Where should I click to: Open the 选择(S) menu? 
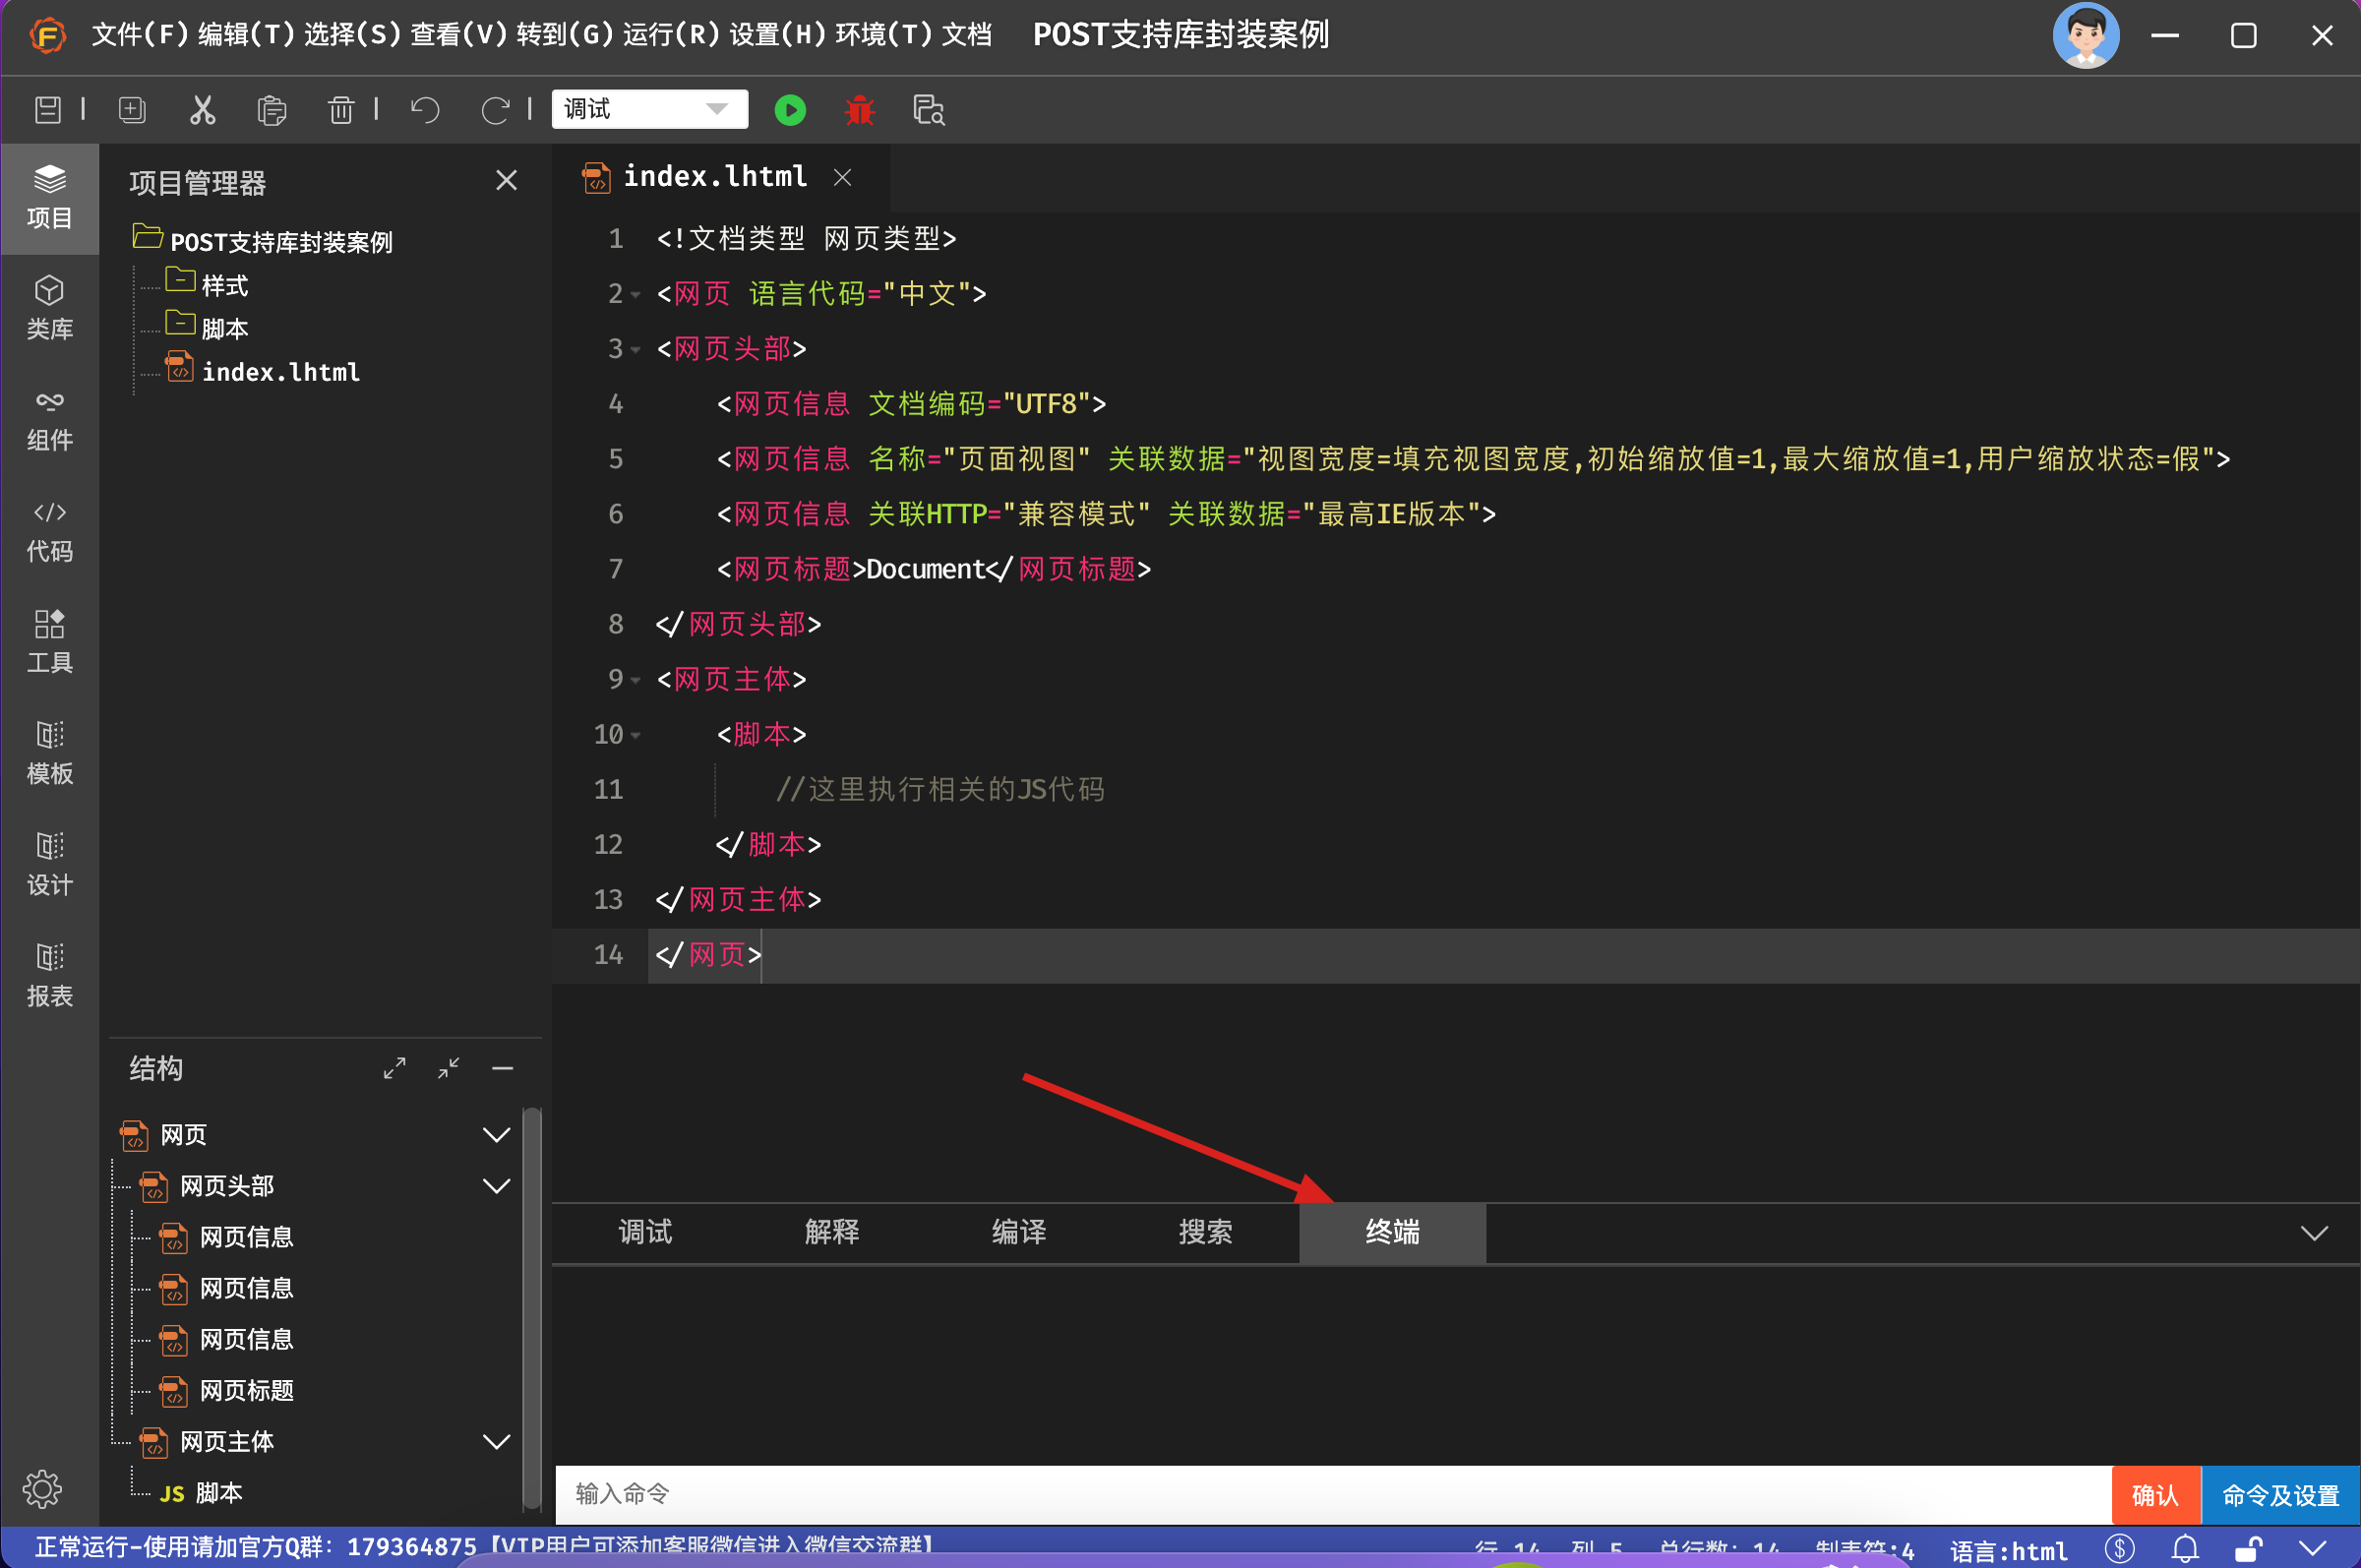[x=352, y=35]
